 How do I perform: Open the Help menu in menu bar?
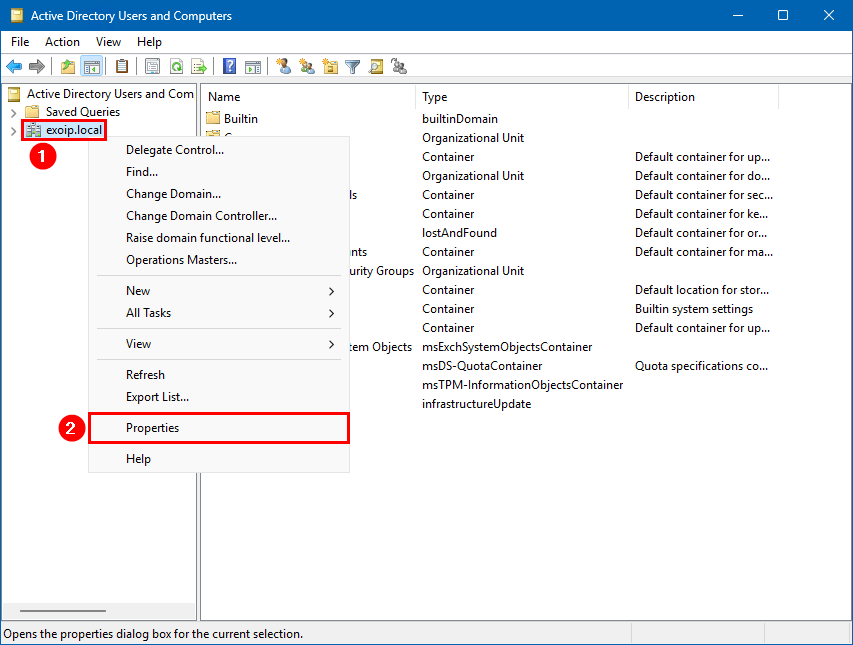click(x=149, y=42)
